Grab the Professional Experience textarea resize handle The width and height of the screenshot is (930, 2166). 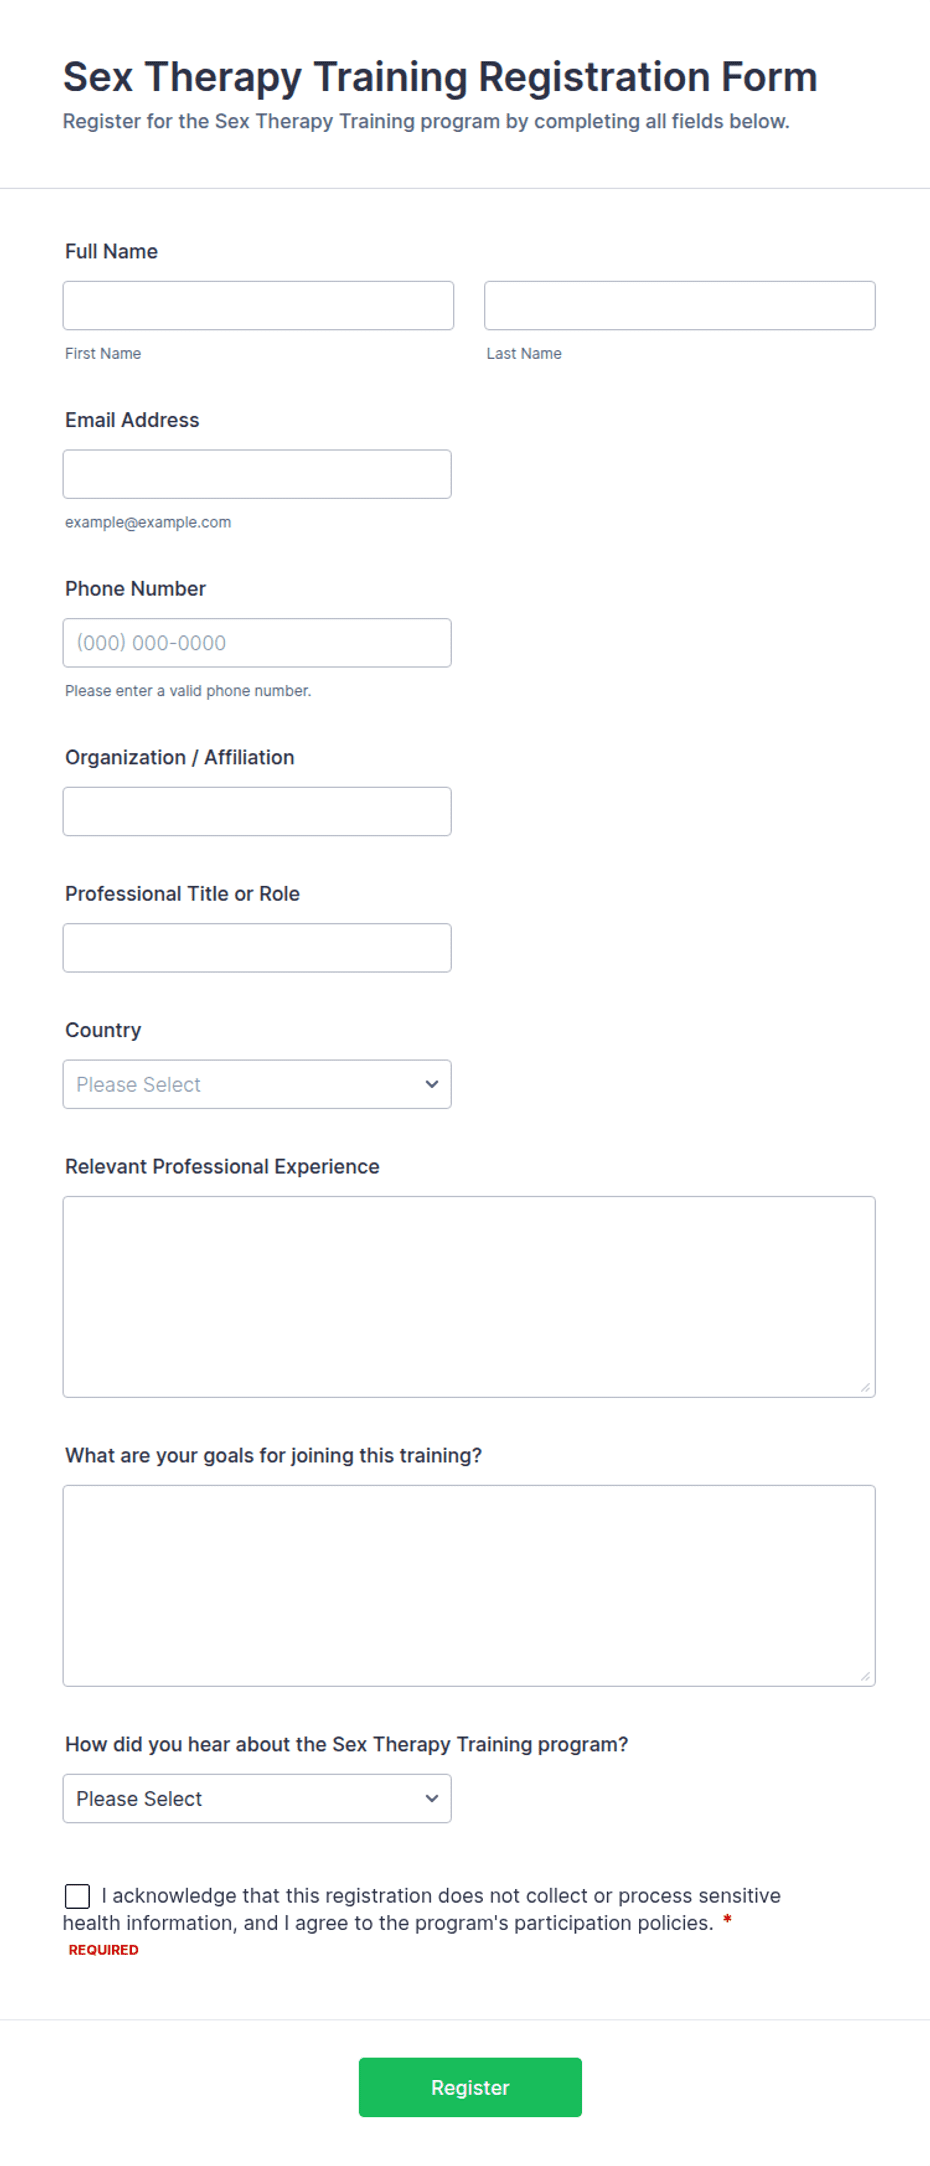[x=865, y=1387]
